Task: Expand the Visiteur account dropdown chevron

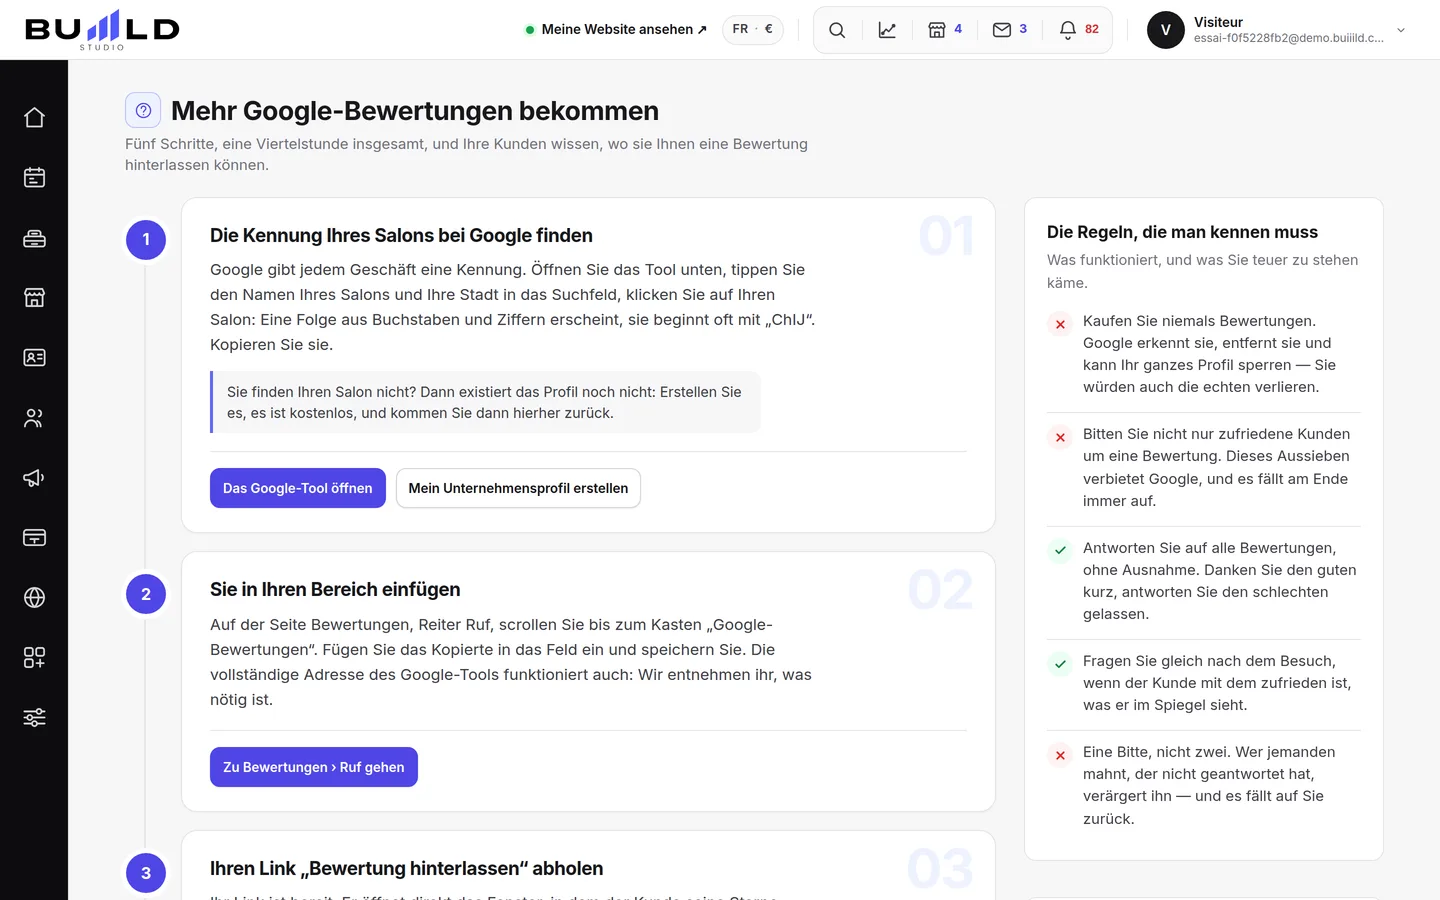Action: pos(1401,30)
